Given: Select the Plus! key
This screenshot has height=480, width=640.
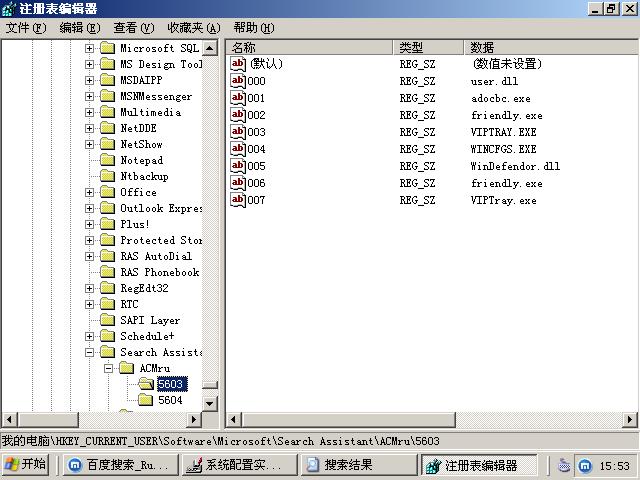Looking at the screenshot, I should 135,224.
